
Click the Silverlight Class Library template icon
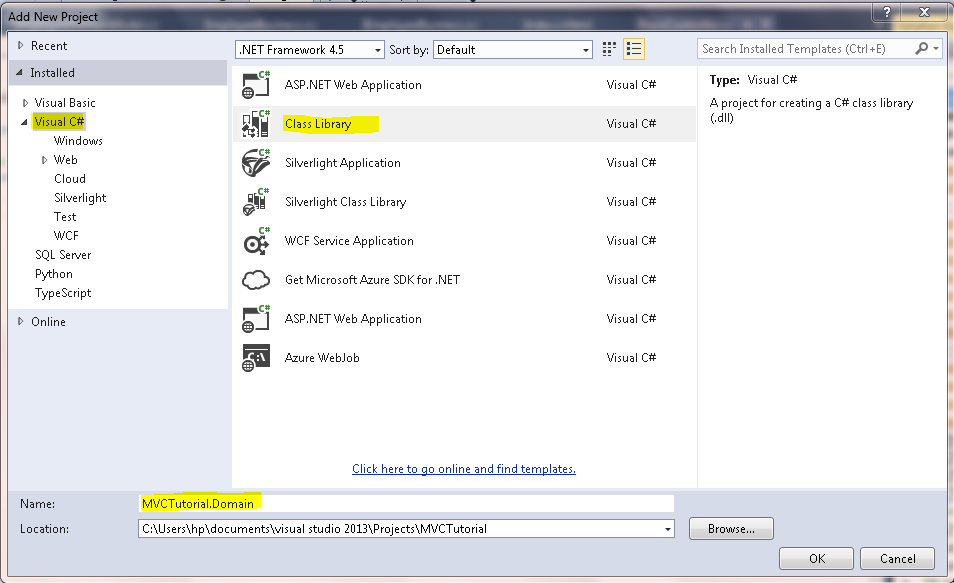point(256,201)
